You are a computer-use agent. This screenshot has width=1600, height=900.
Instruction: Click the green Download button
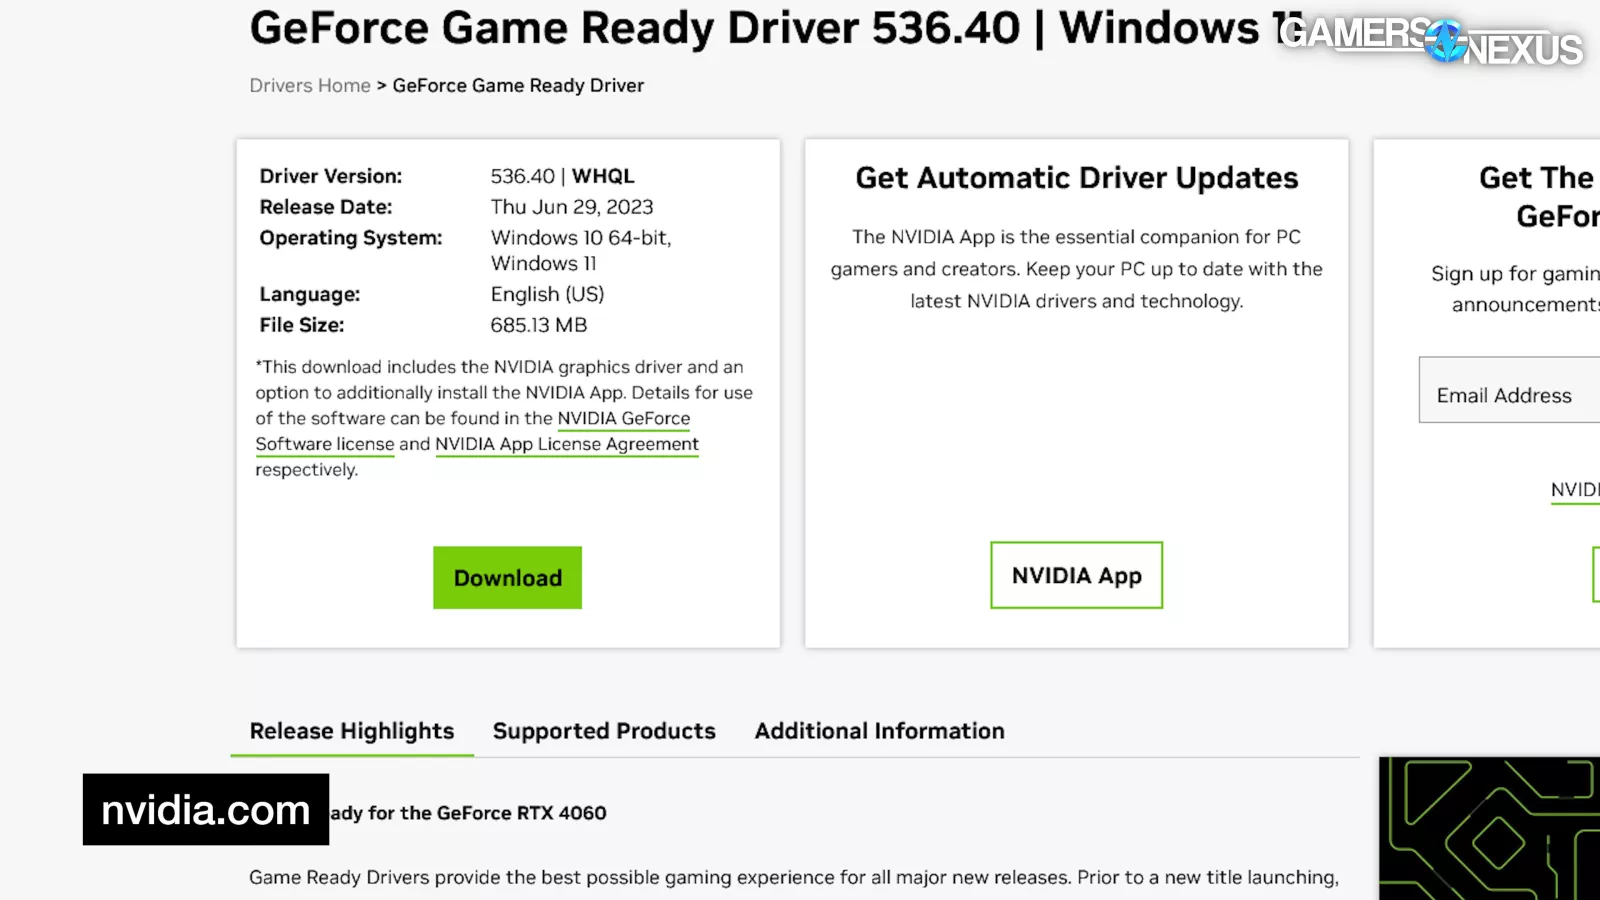coord(507,578)
